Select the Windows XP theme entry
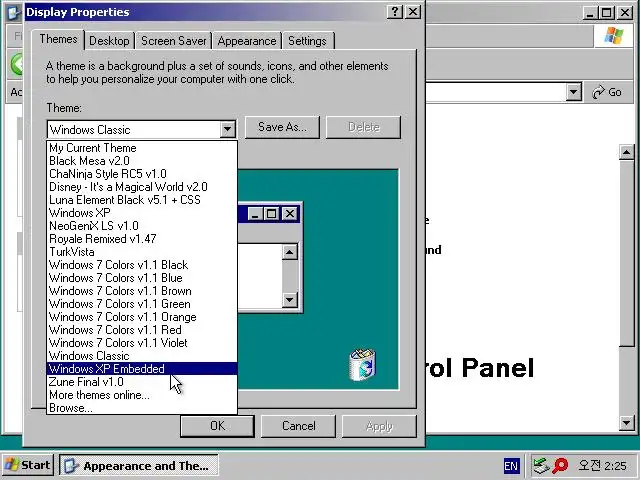Image resolution: width=640 pixels, height=480 pixels. (142, 213)
